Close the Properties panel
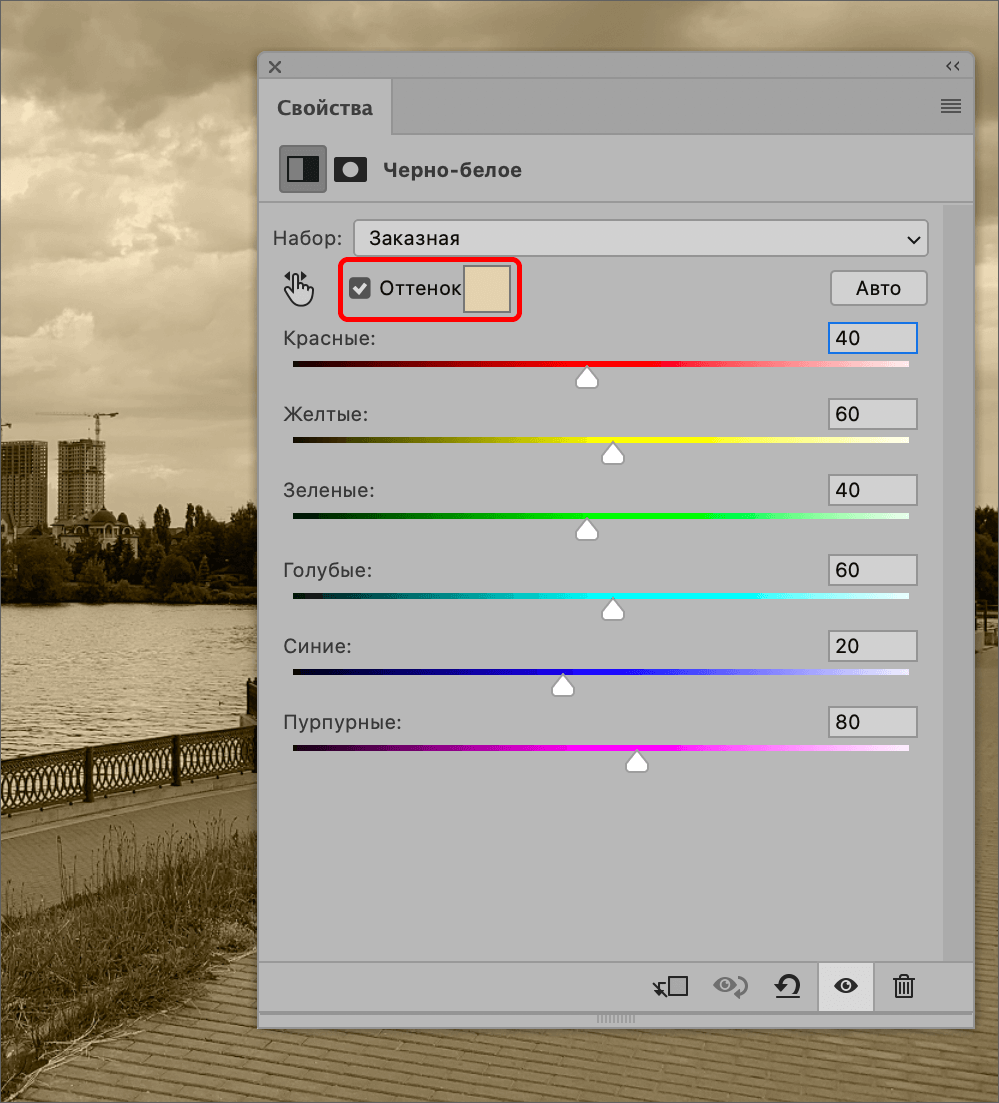Viewport: 999px width, 1103px height. pos(275,67)
